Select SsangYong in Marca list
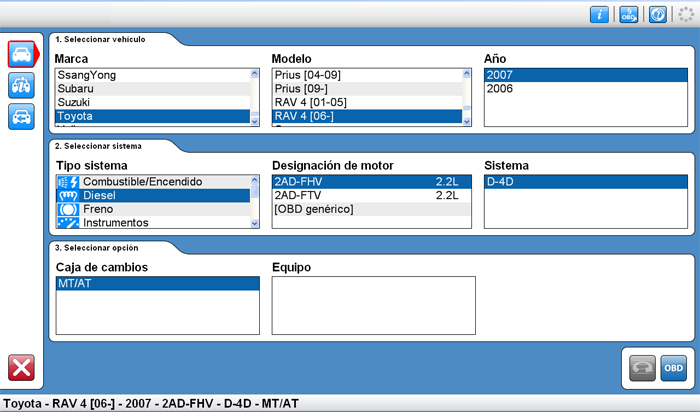This screenshot has height=412, width=700. pos(153,75)
